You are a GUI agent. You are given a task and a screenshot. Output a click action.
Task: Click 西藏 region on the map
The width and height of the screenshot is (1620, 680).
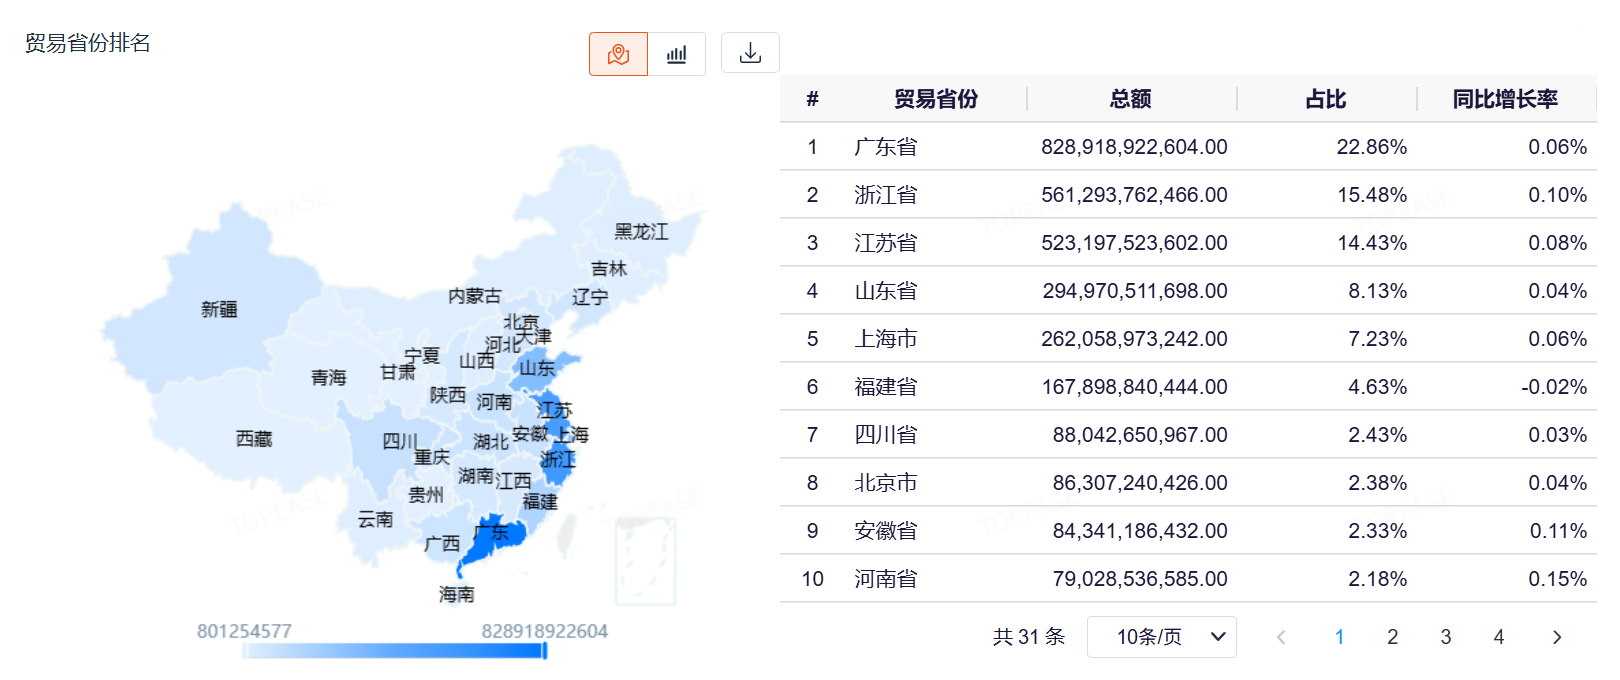[x=254, y=438]
